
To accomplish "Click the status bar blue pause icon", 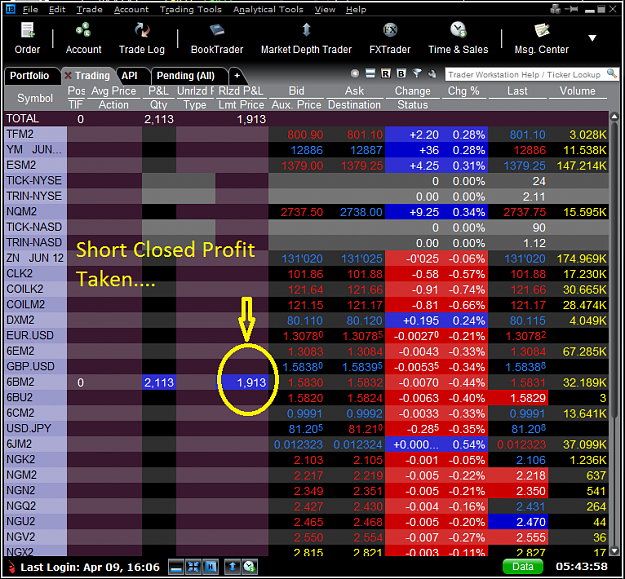I will tap(210, 567).
